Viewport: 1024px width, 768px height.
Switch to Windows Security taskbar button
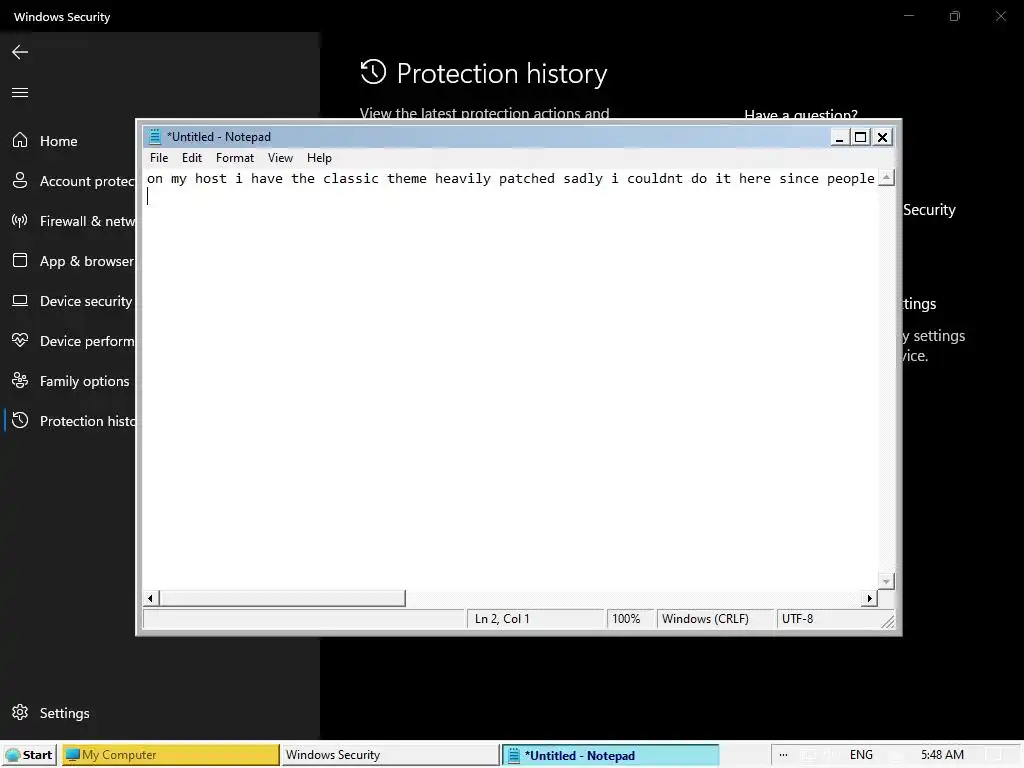390,755
